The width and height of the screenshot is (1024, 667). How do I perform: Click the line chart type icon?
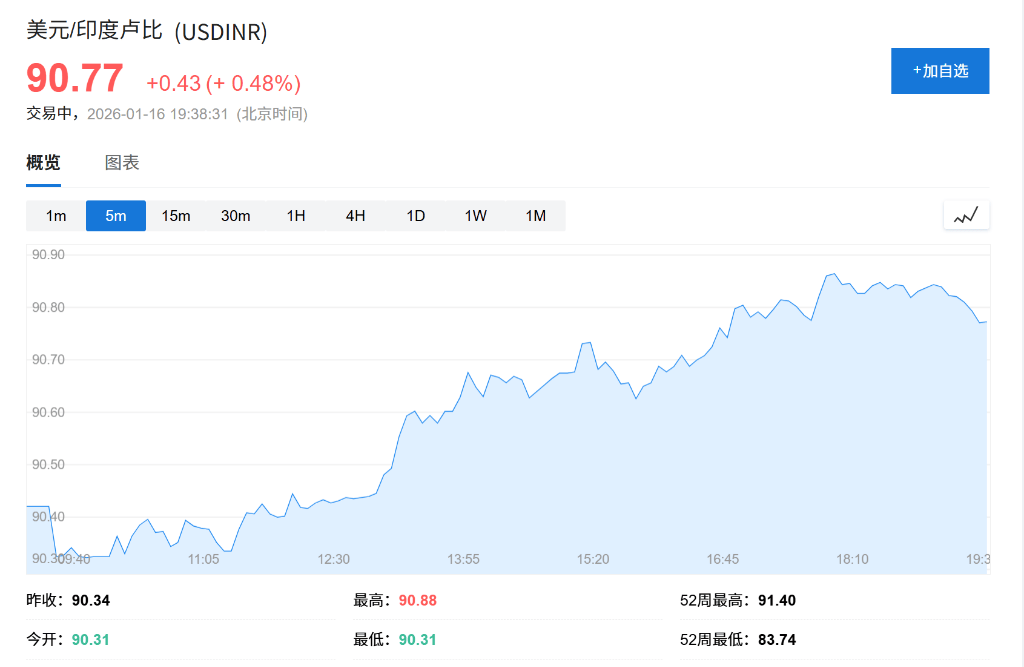[966, 215]
